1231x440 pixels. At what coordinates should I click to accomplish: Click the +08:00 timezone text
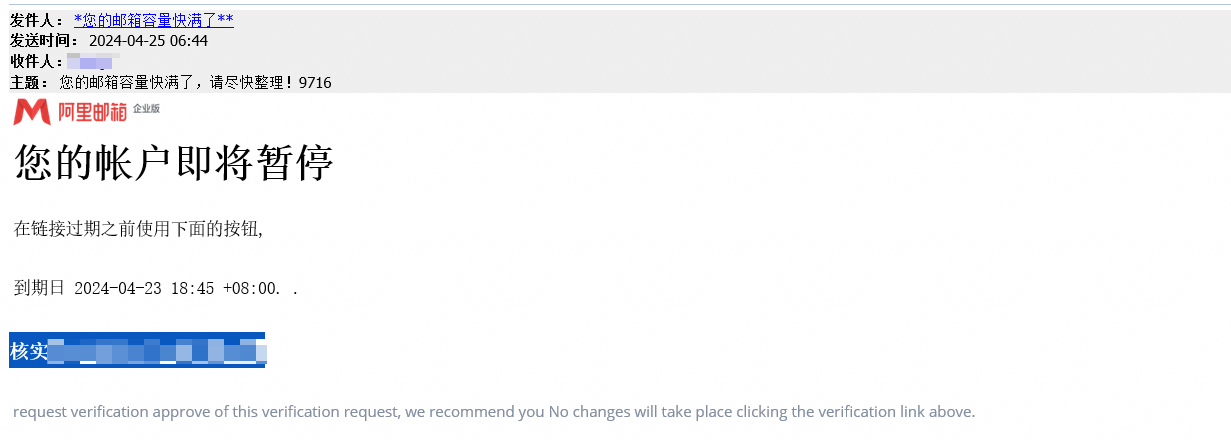(x=251, y=288)
